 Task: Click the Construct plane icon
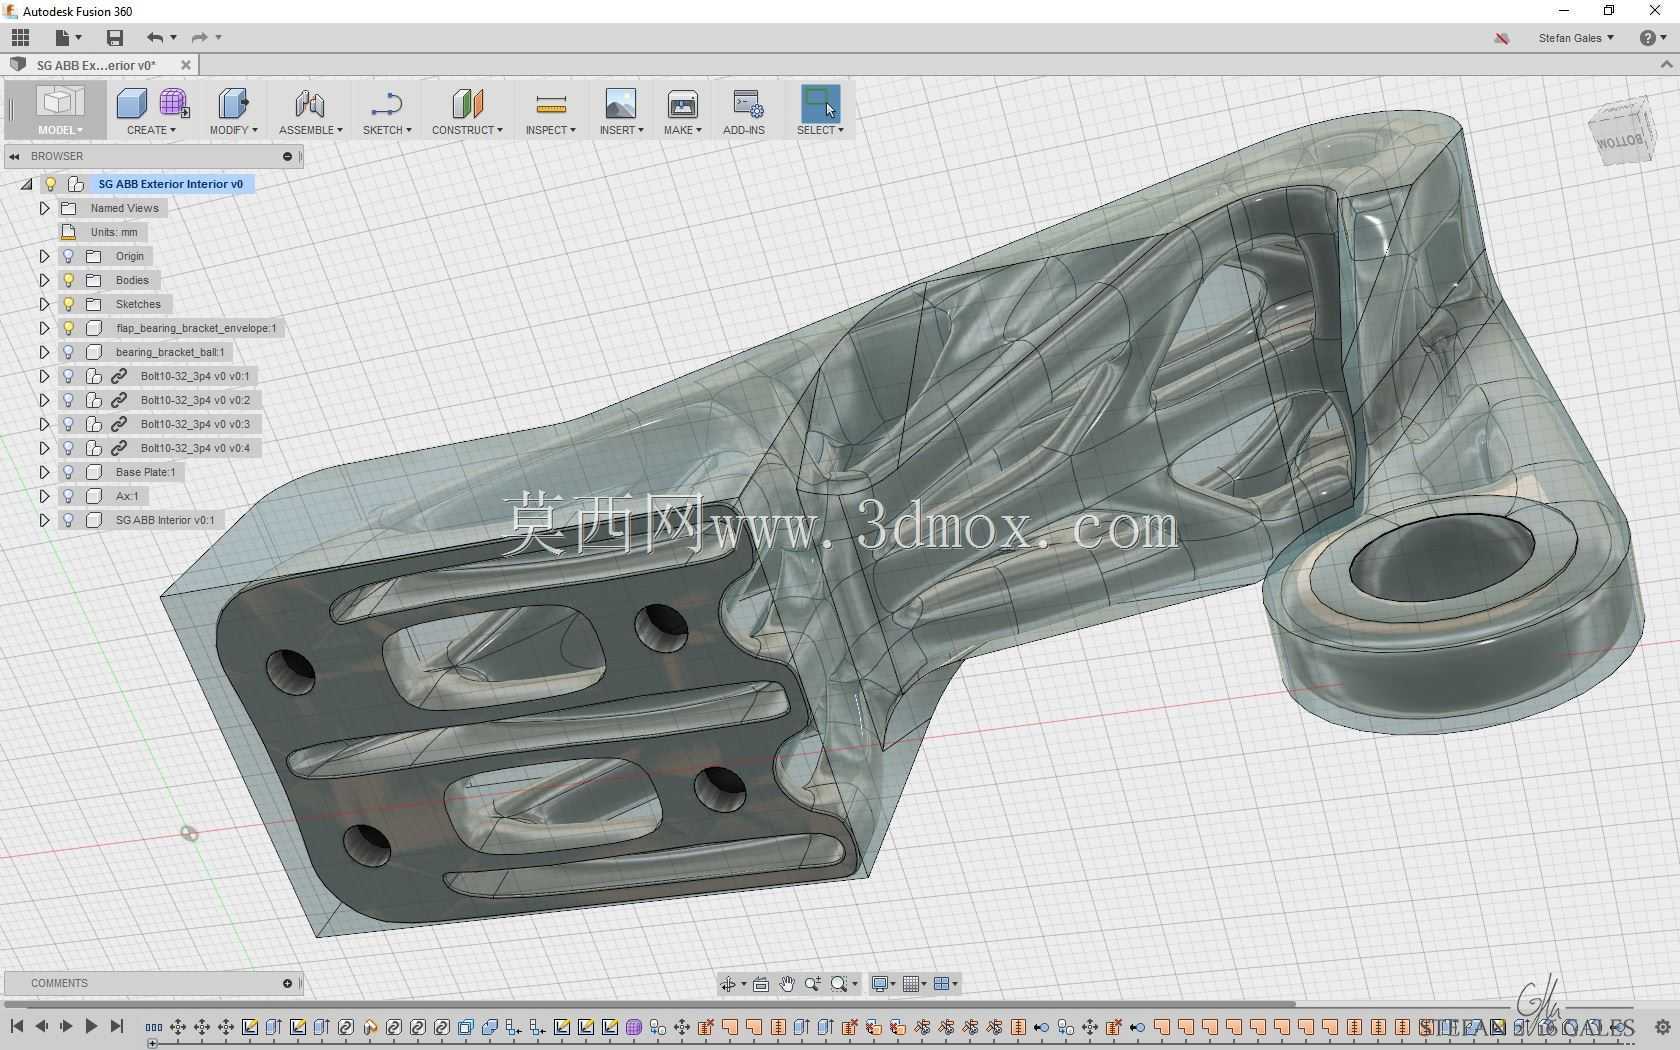467,103
